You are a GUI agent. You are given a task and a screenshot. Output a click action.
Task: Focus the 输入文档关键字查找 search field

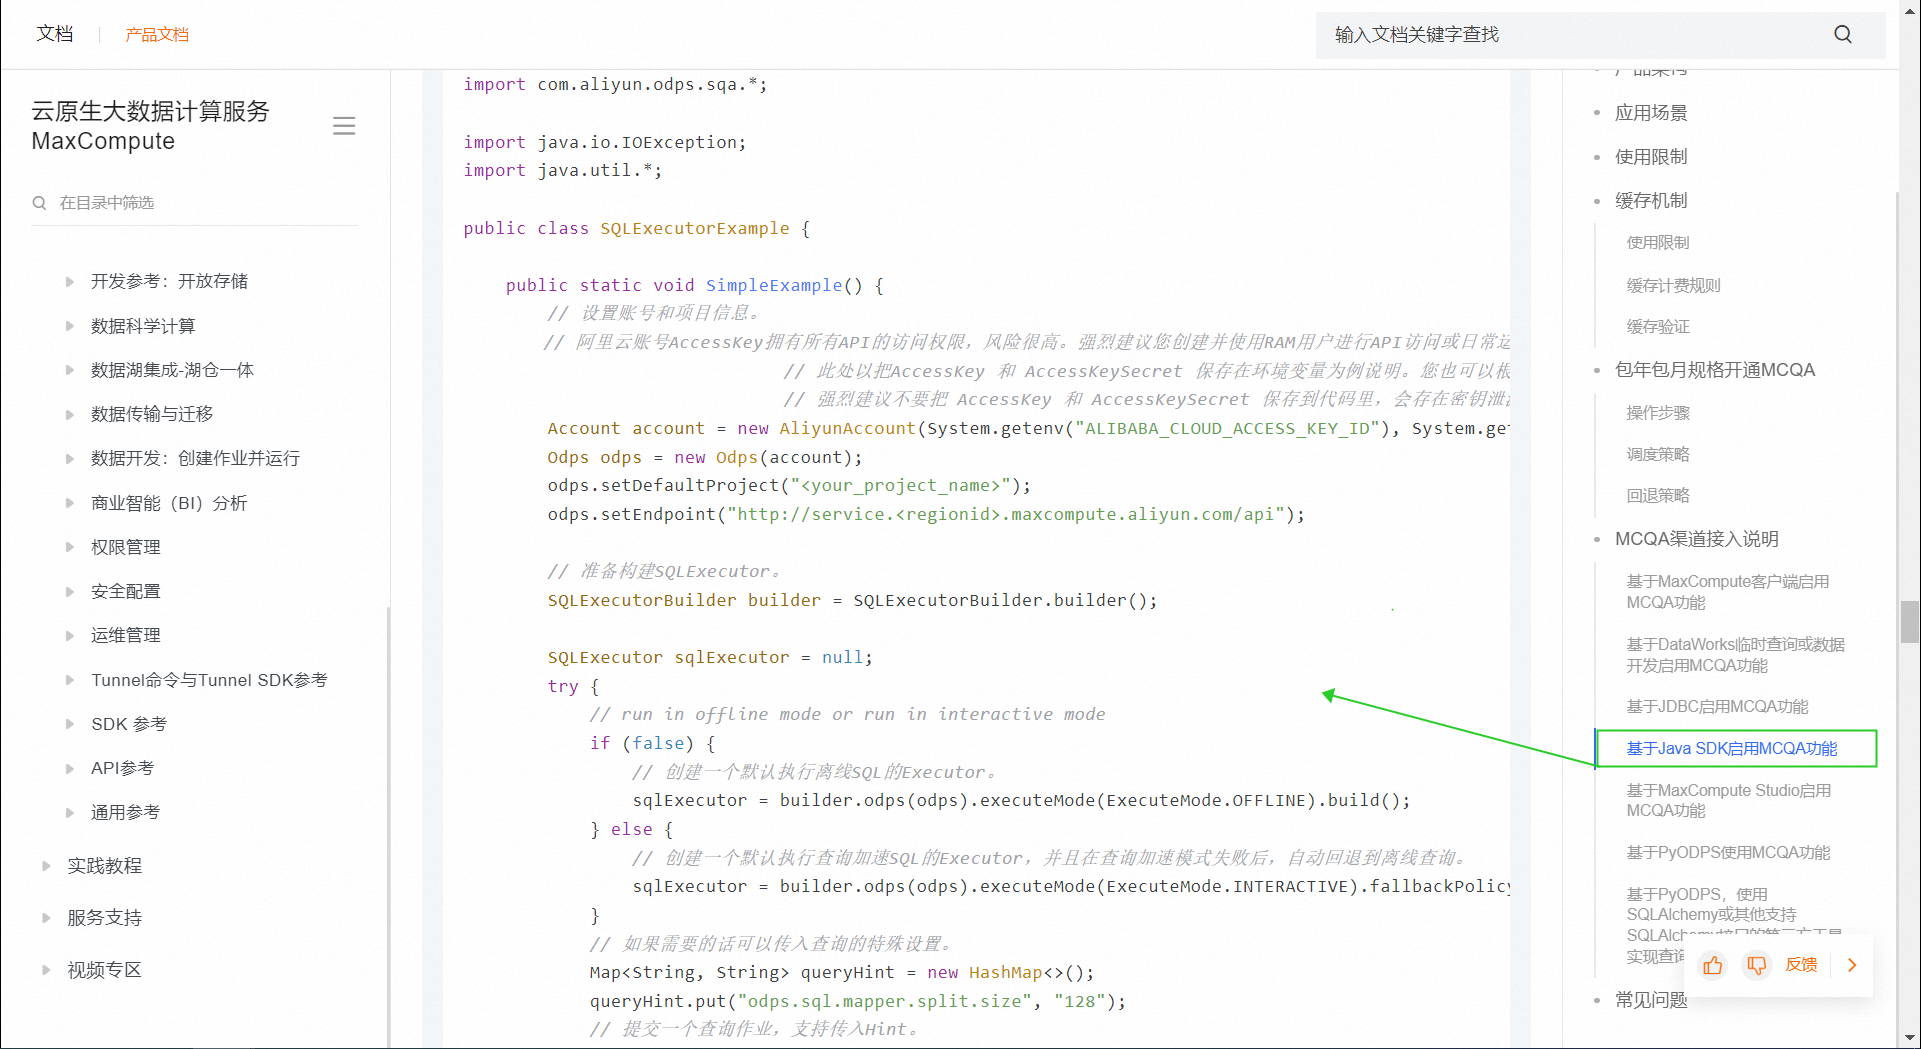point(1601,35)
